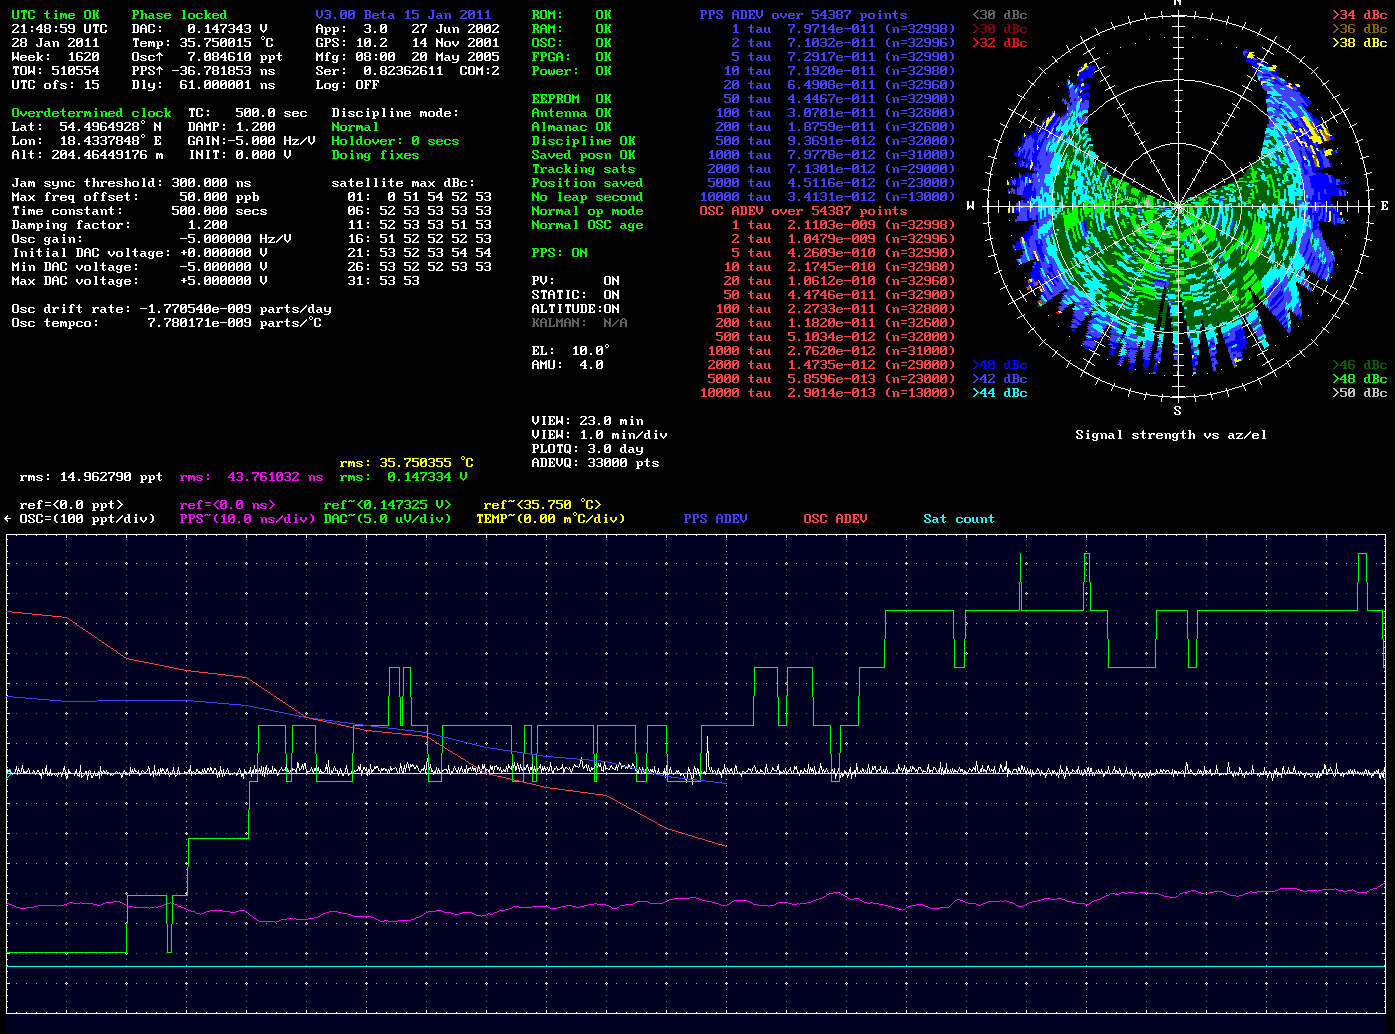Screen dimensions: 1395x1034
Task: Click the E compass marker on the sky plot
Action: point(1384,206)
